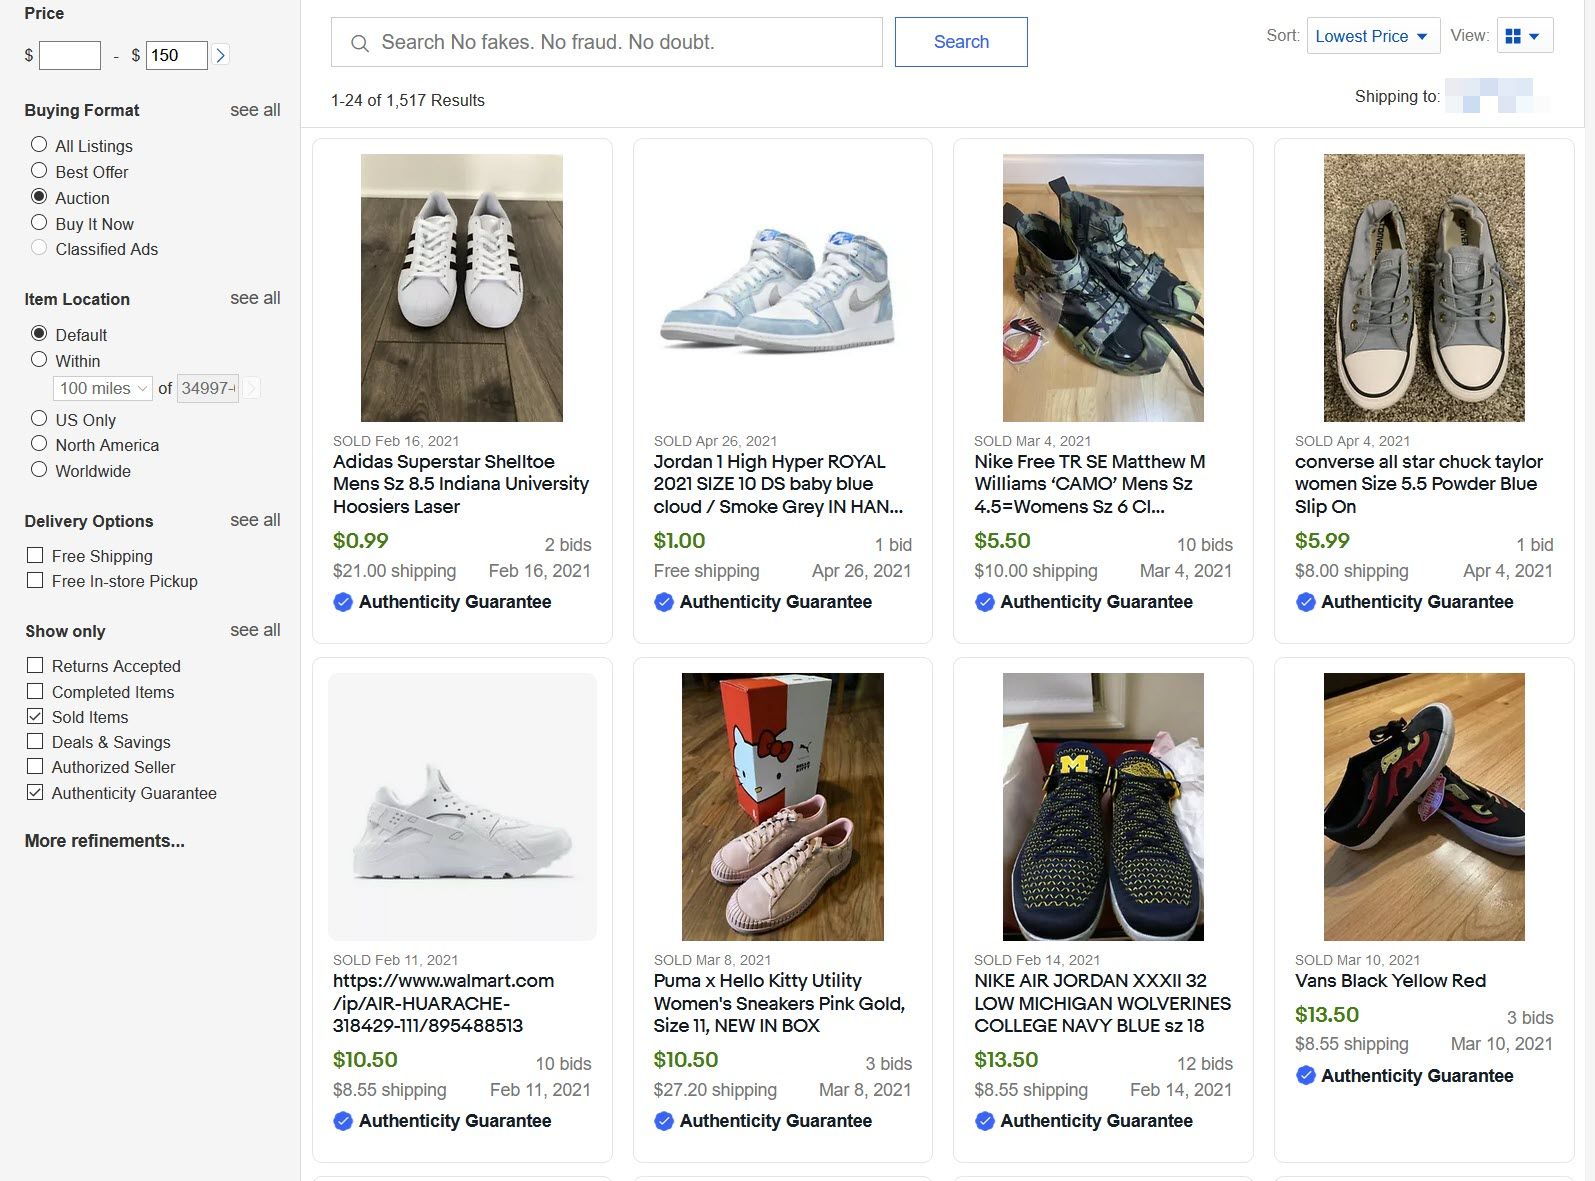Screen dimensions: 1595x1181
Task: Click the zip code field
Action: (x=208, y=388)
